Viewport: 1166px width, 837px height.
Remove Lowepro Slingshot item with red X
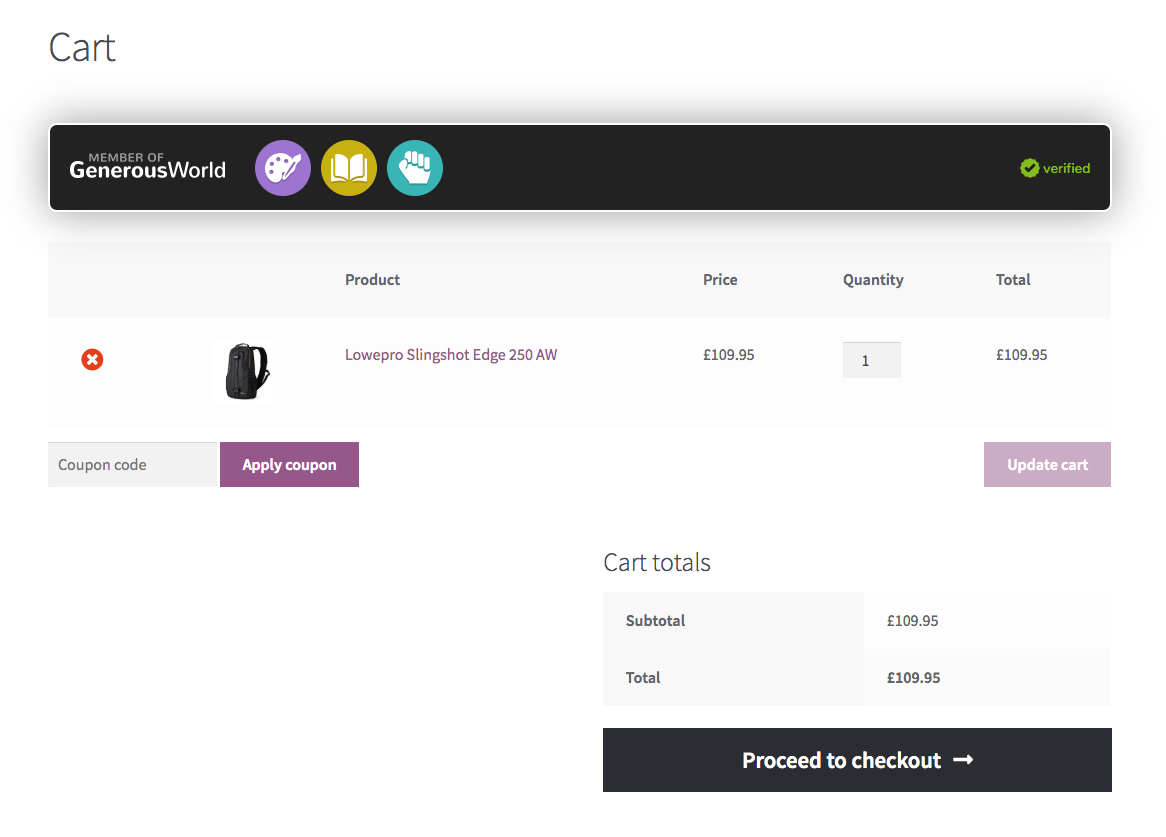point(92,360)
